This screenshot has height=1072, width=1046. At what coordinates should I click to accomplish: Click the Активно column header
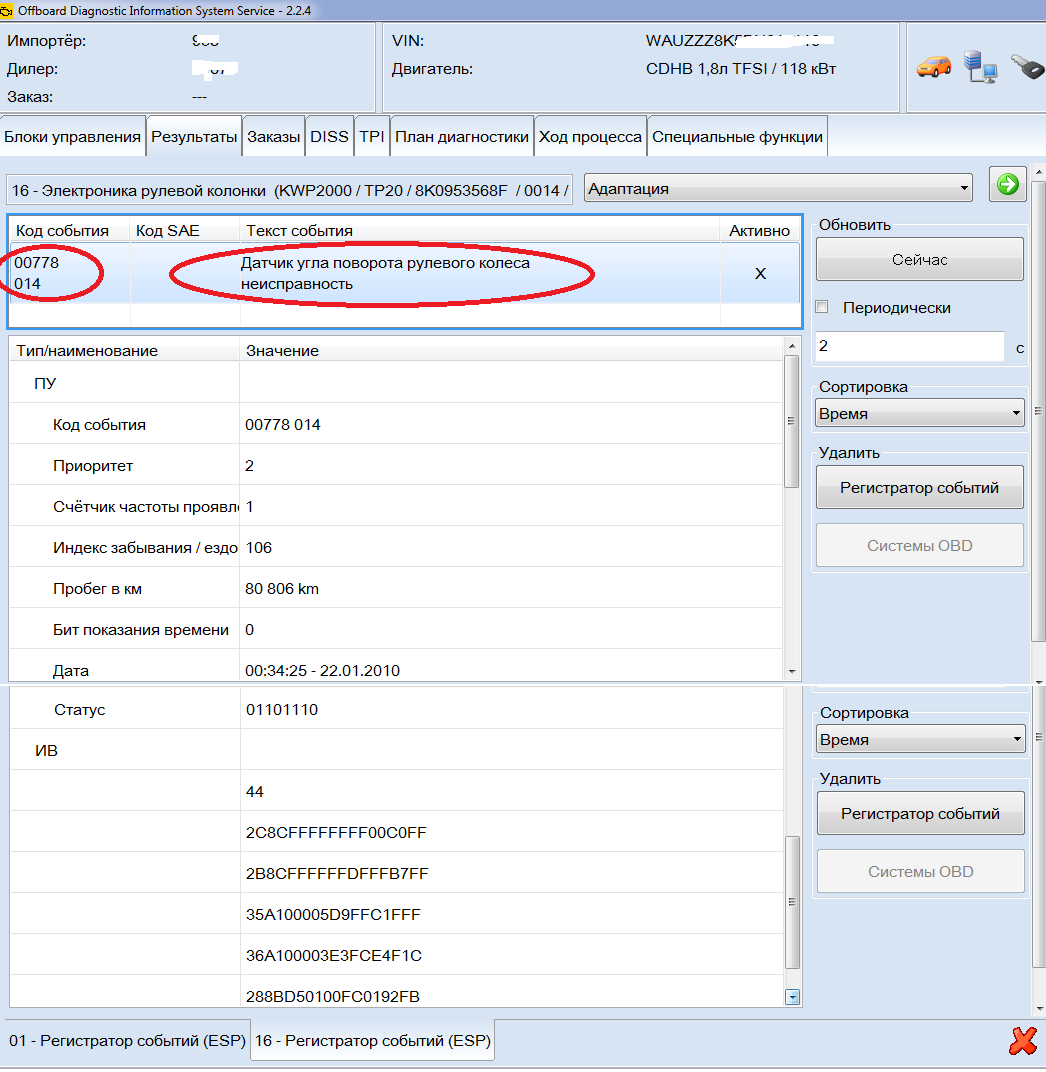click(x=760, y=231)
